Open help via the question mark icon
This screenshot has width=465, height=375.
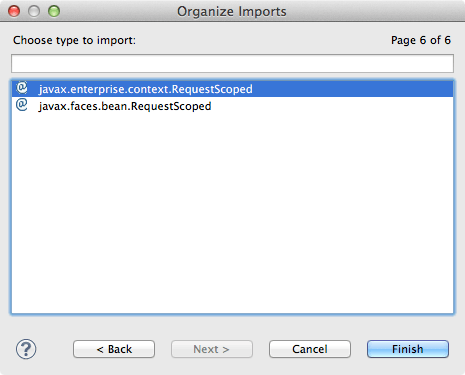26,349
